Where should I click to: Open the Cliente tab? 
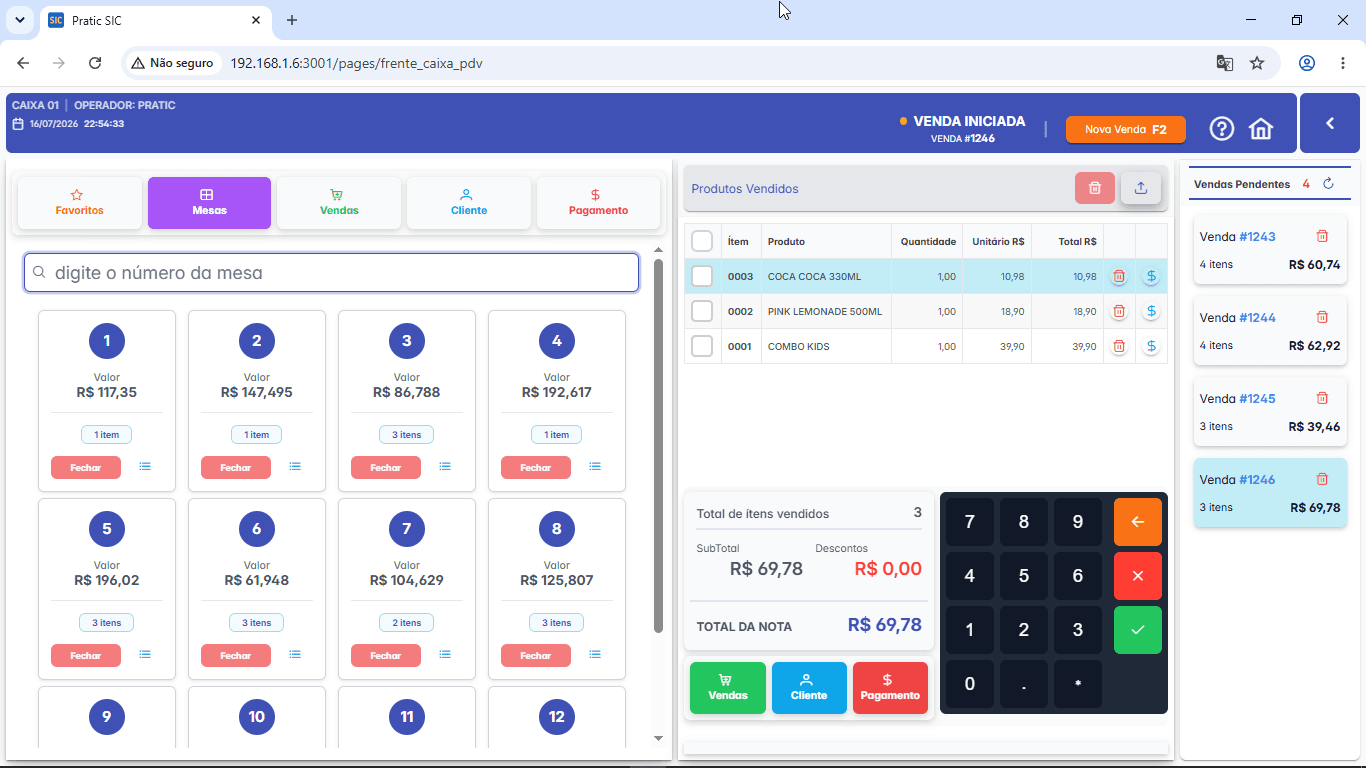[x=469, y=203]
